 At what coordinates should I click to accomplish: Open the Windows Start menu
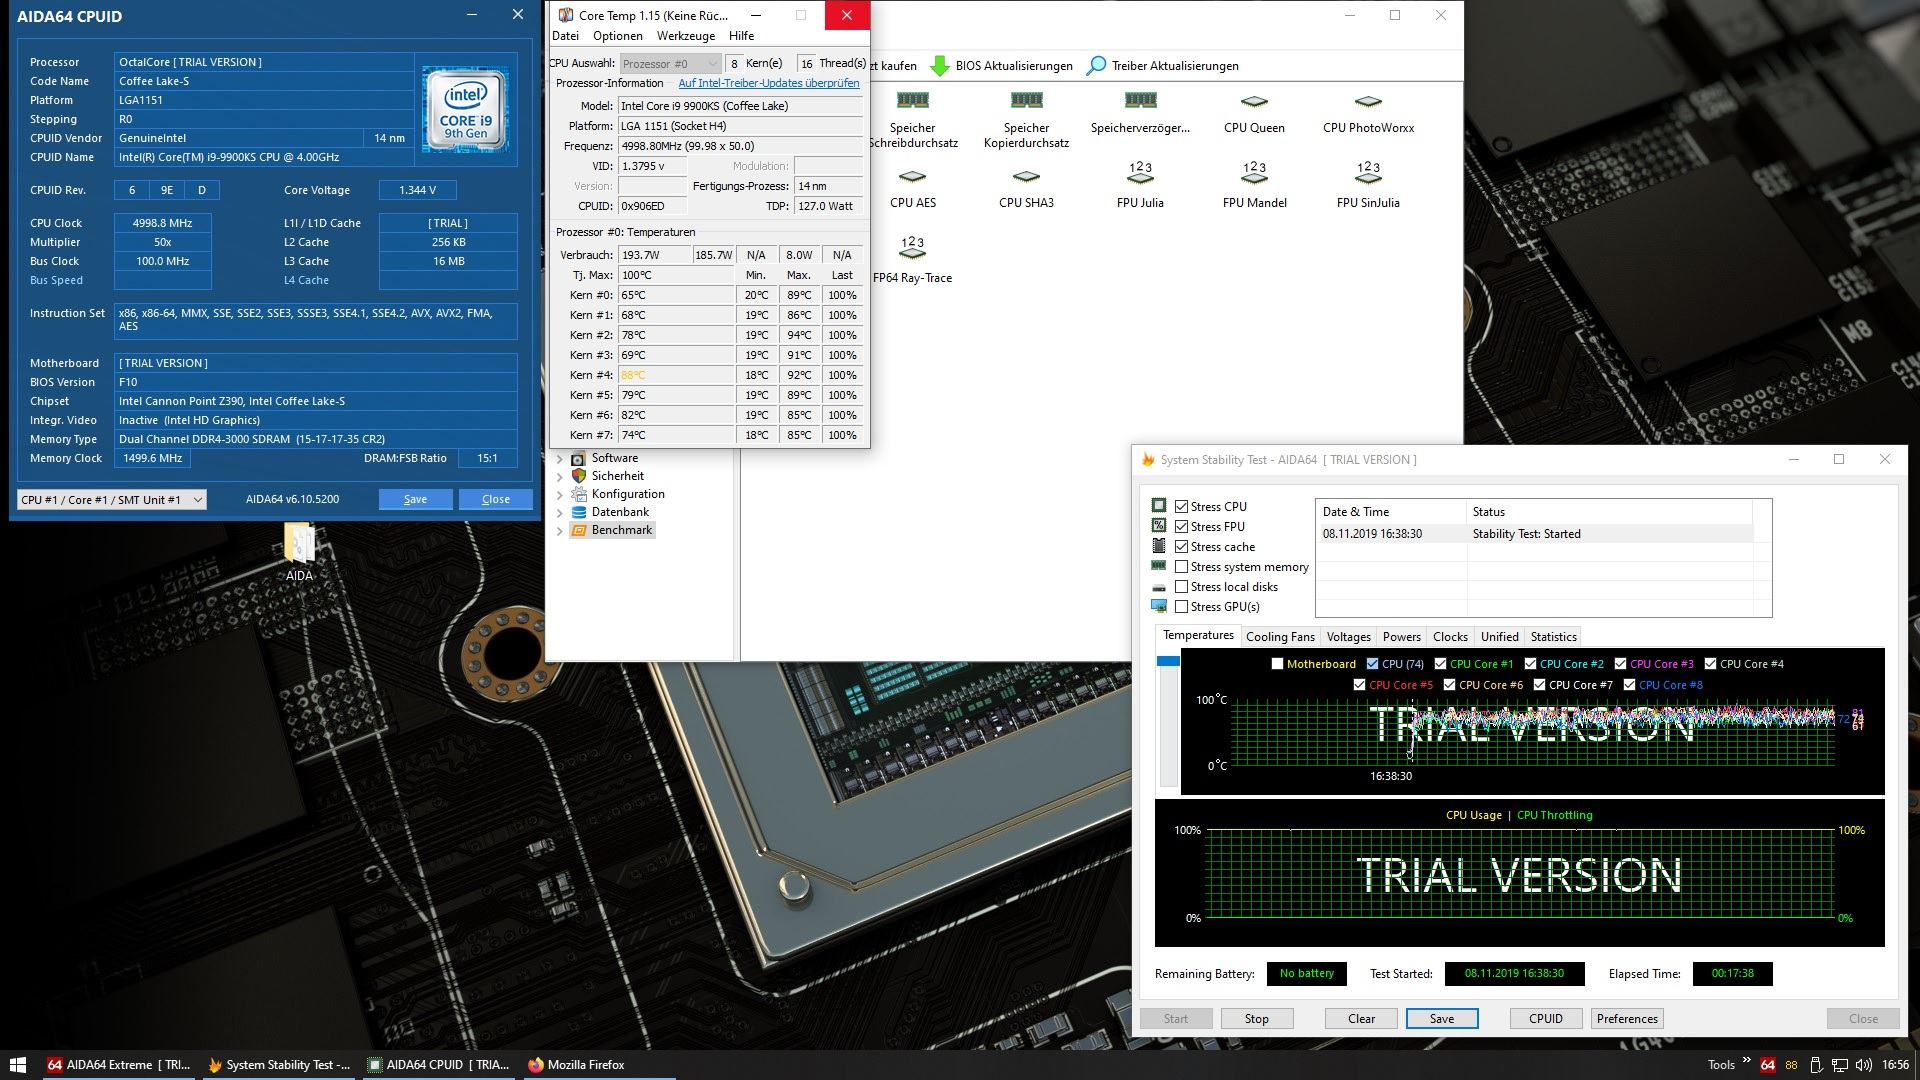pyautogui.click(x=17, y=1065)
